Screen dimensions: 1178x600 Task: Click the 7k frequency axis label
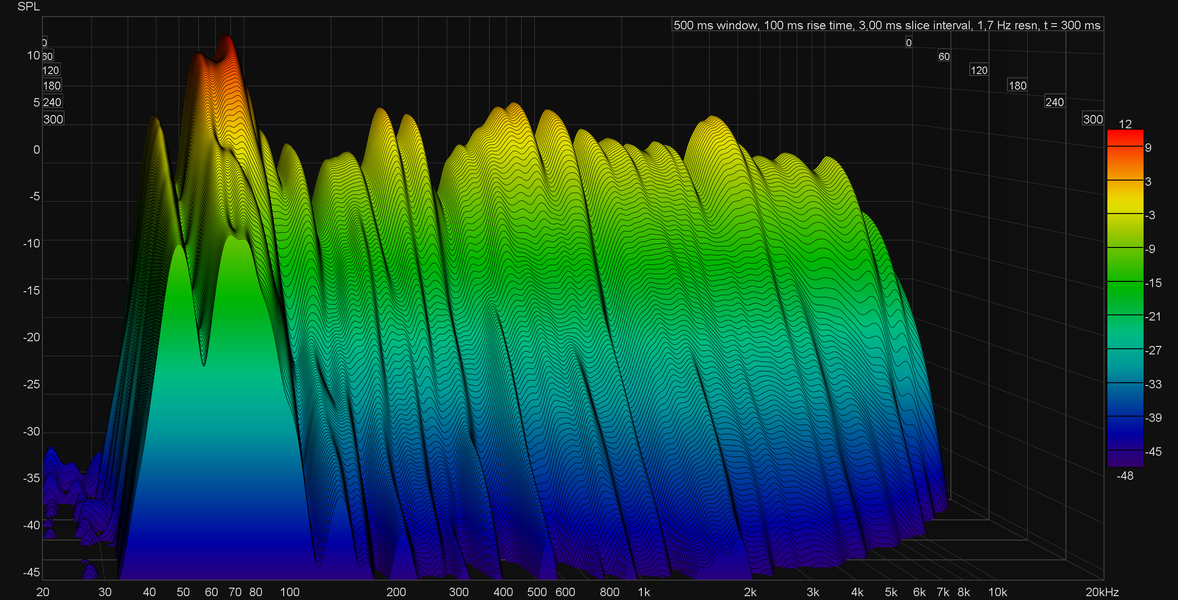click(x=944, y=592)
